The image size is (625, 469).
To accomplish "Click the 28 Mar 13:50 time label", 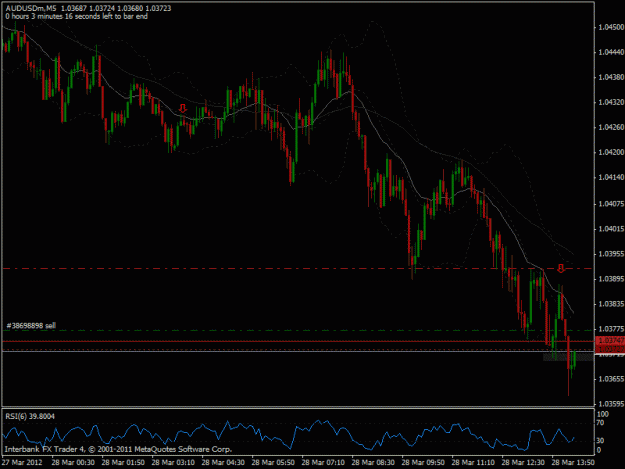I will click(x=573, y=463).
